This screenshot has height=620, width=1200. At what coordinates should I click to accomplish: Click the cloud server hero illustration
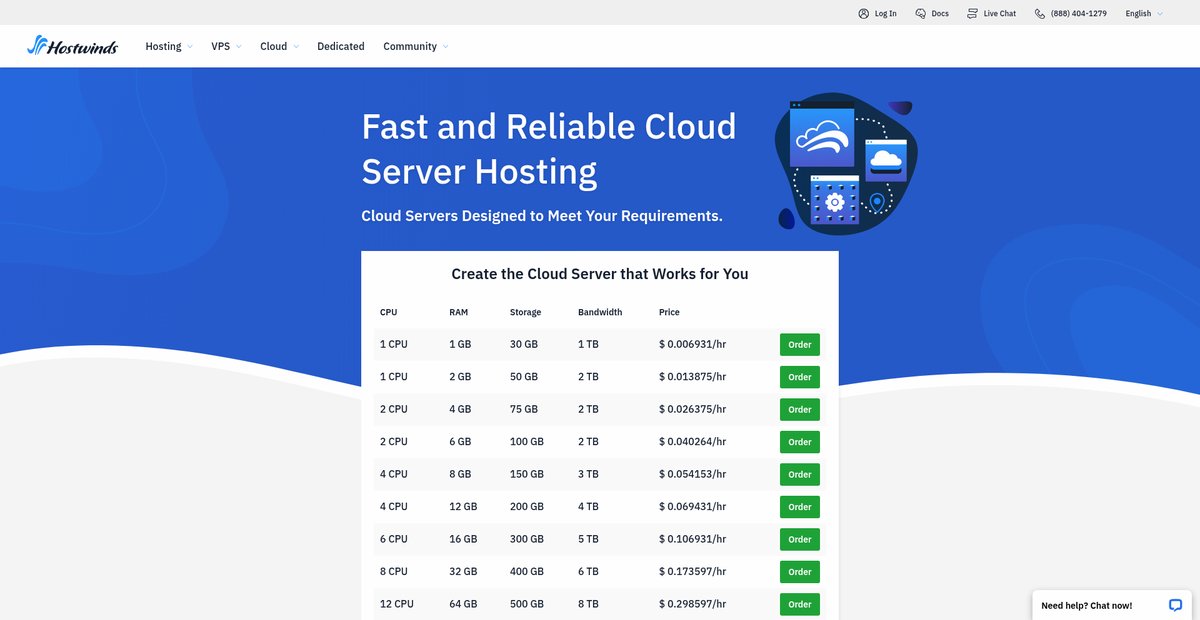[846, 166]
